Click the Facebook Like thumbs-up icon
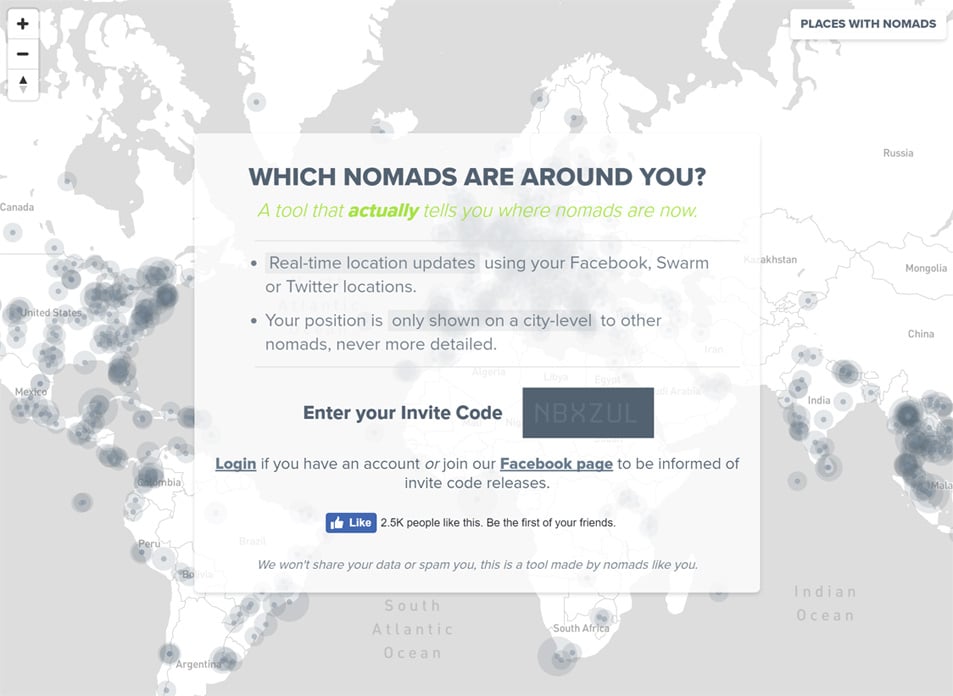This screenshot has height=696, width=953. [338, 522]
